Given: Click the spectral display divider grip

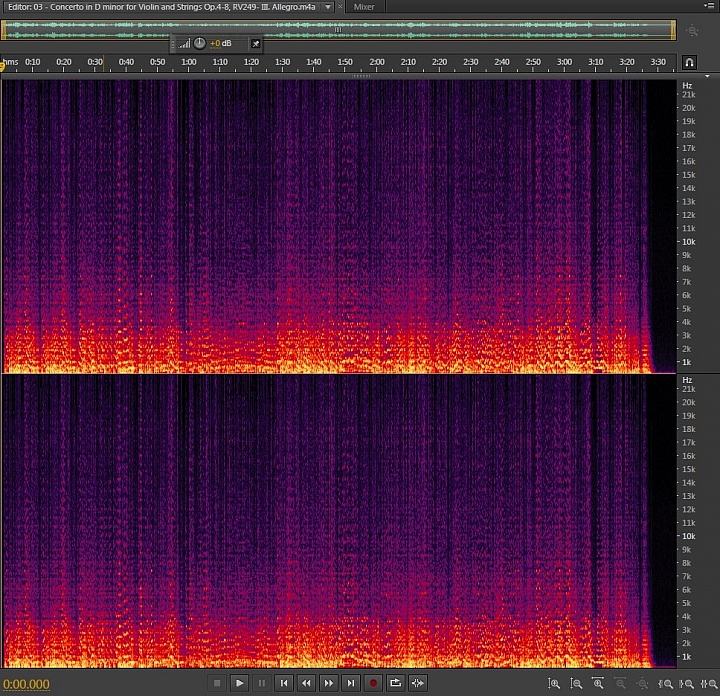Looking at the screenshot, I should click(x=361, y=76).
